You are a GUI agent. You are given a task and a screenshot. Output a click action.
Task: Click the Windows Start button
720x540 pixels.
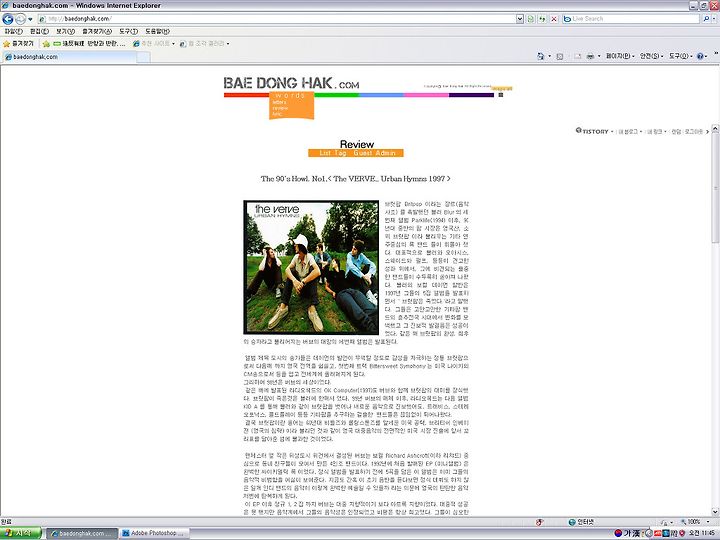pyautogui.click(x=21, y=533)
